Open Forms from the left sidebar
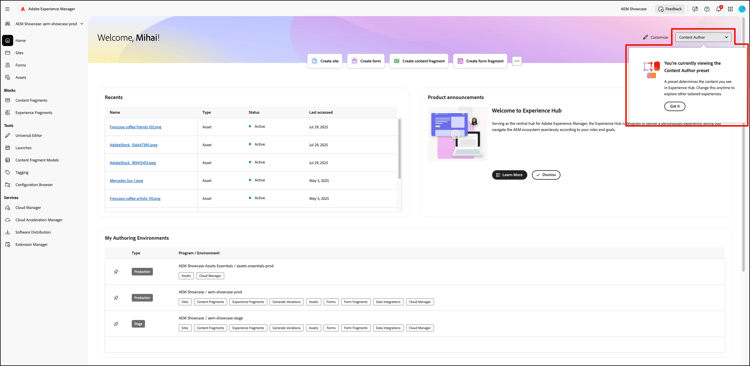 [20, 65]
